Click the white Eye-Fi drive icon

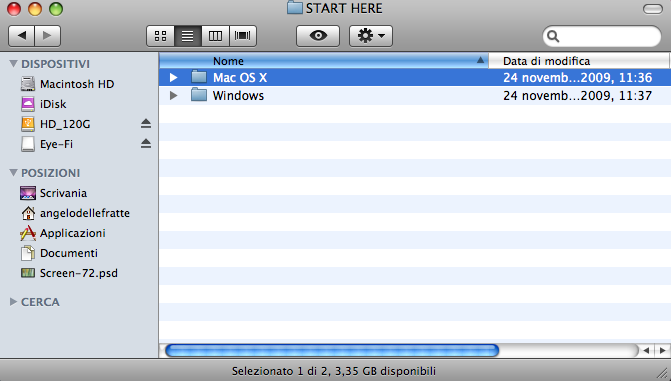pos(28,144)
